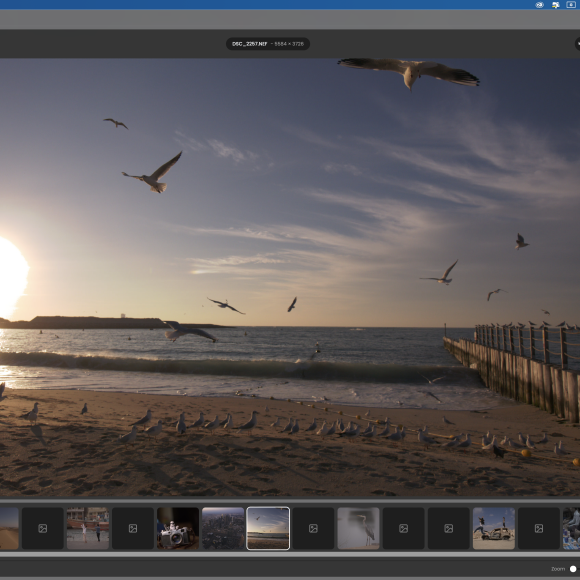Viewport: 580px width, 580px height.
Task: Adjust the Zoom slider handle
Action: click(x=573, y=569)
